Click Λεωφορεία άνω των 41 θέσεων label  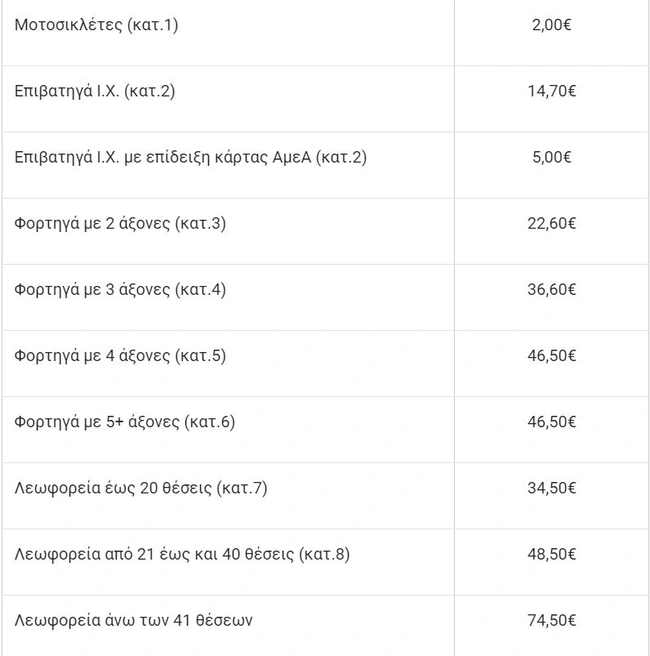point(134,620)
